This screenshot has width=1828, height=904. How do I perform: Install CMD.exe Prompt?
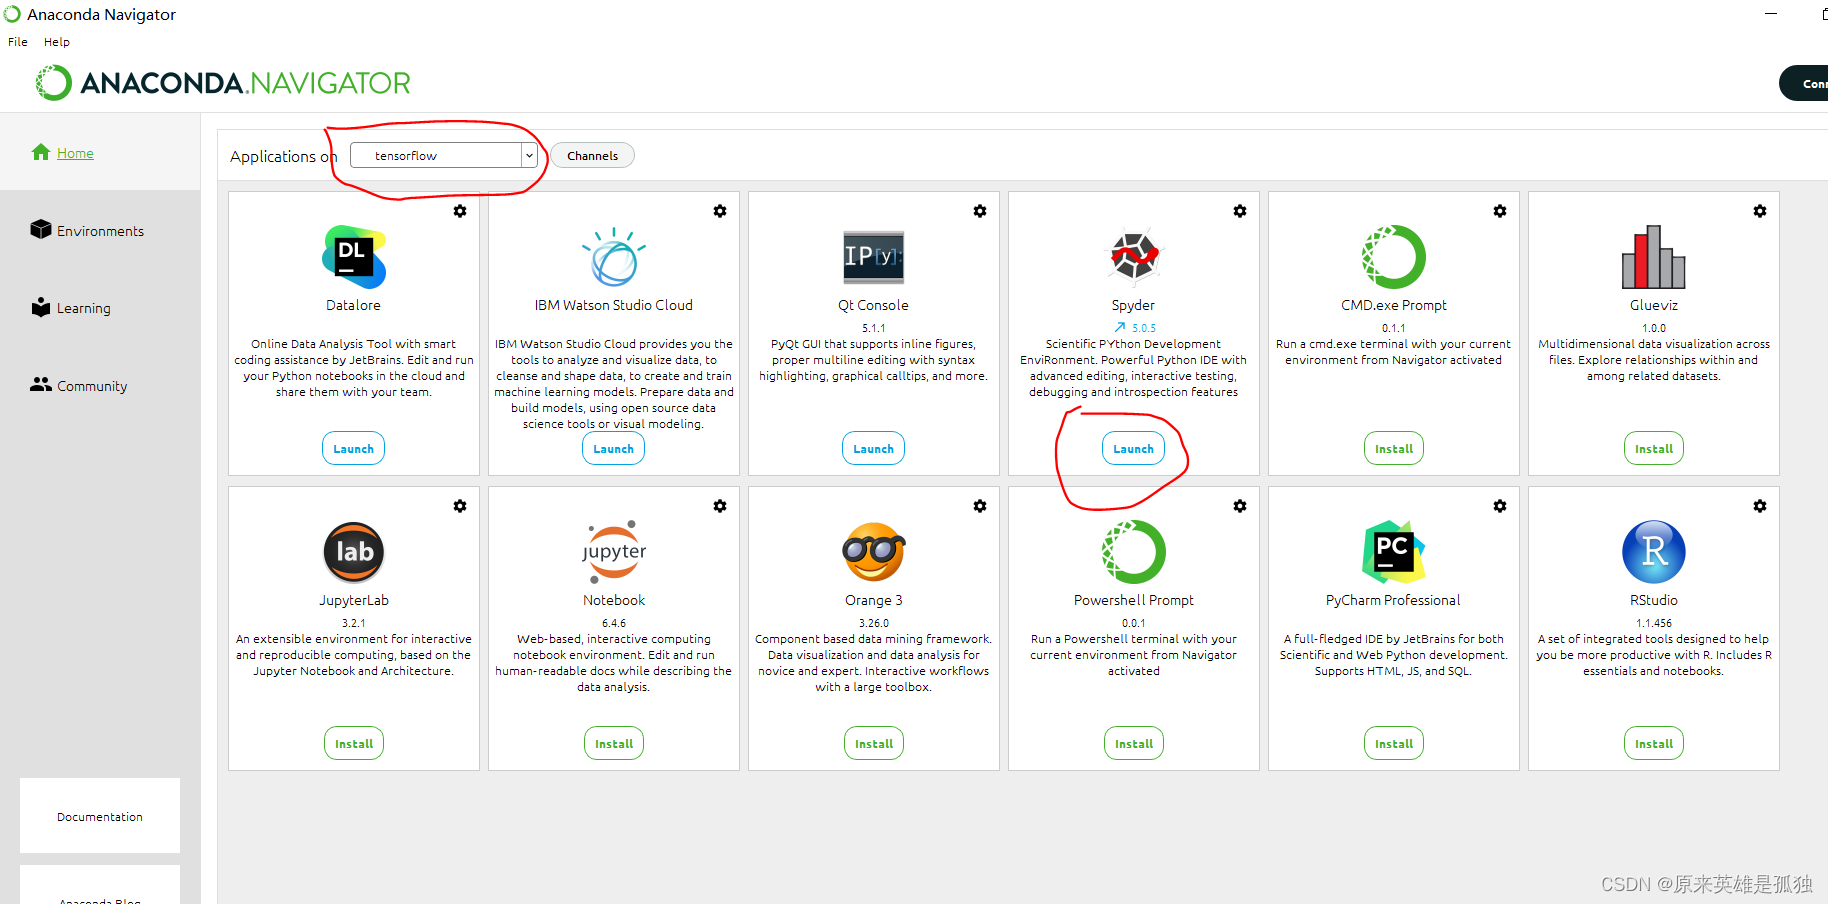[1394, 448]
